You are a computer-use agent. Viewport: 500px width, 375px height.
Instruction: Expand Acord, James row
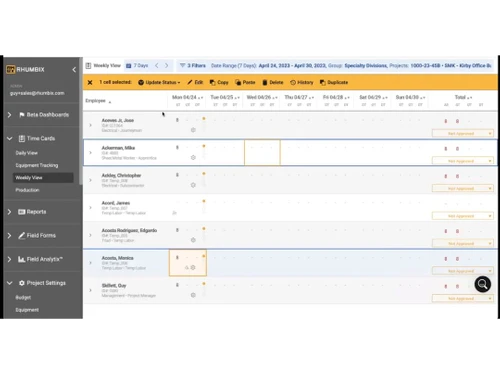(90, 208)
